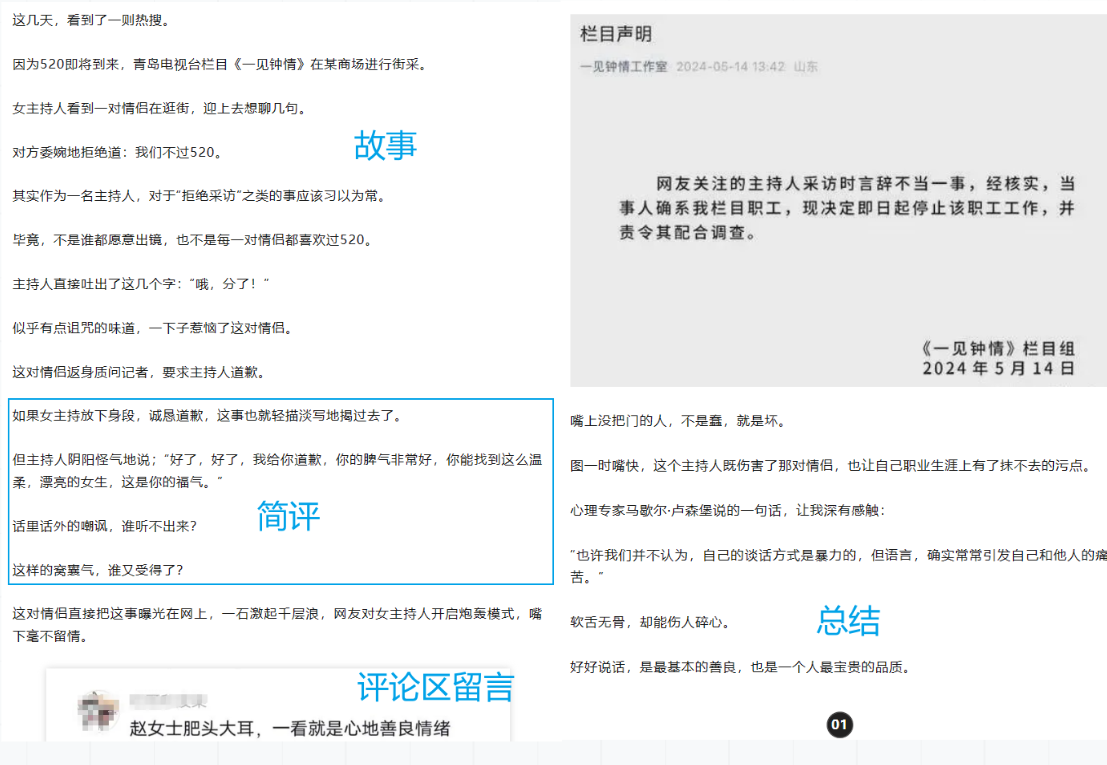Click the comment text 赵女士肥头大耳
Screen dimensions: 1107x765
click(x=289, y=729)
